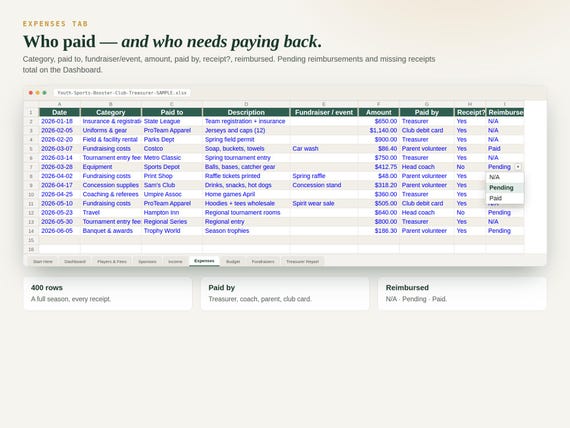Click the Date column header
Image resolution: width=570 pixels, height=428 pixels.
(x=60, y=112)
